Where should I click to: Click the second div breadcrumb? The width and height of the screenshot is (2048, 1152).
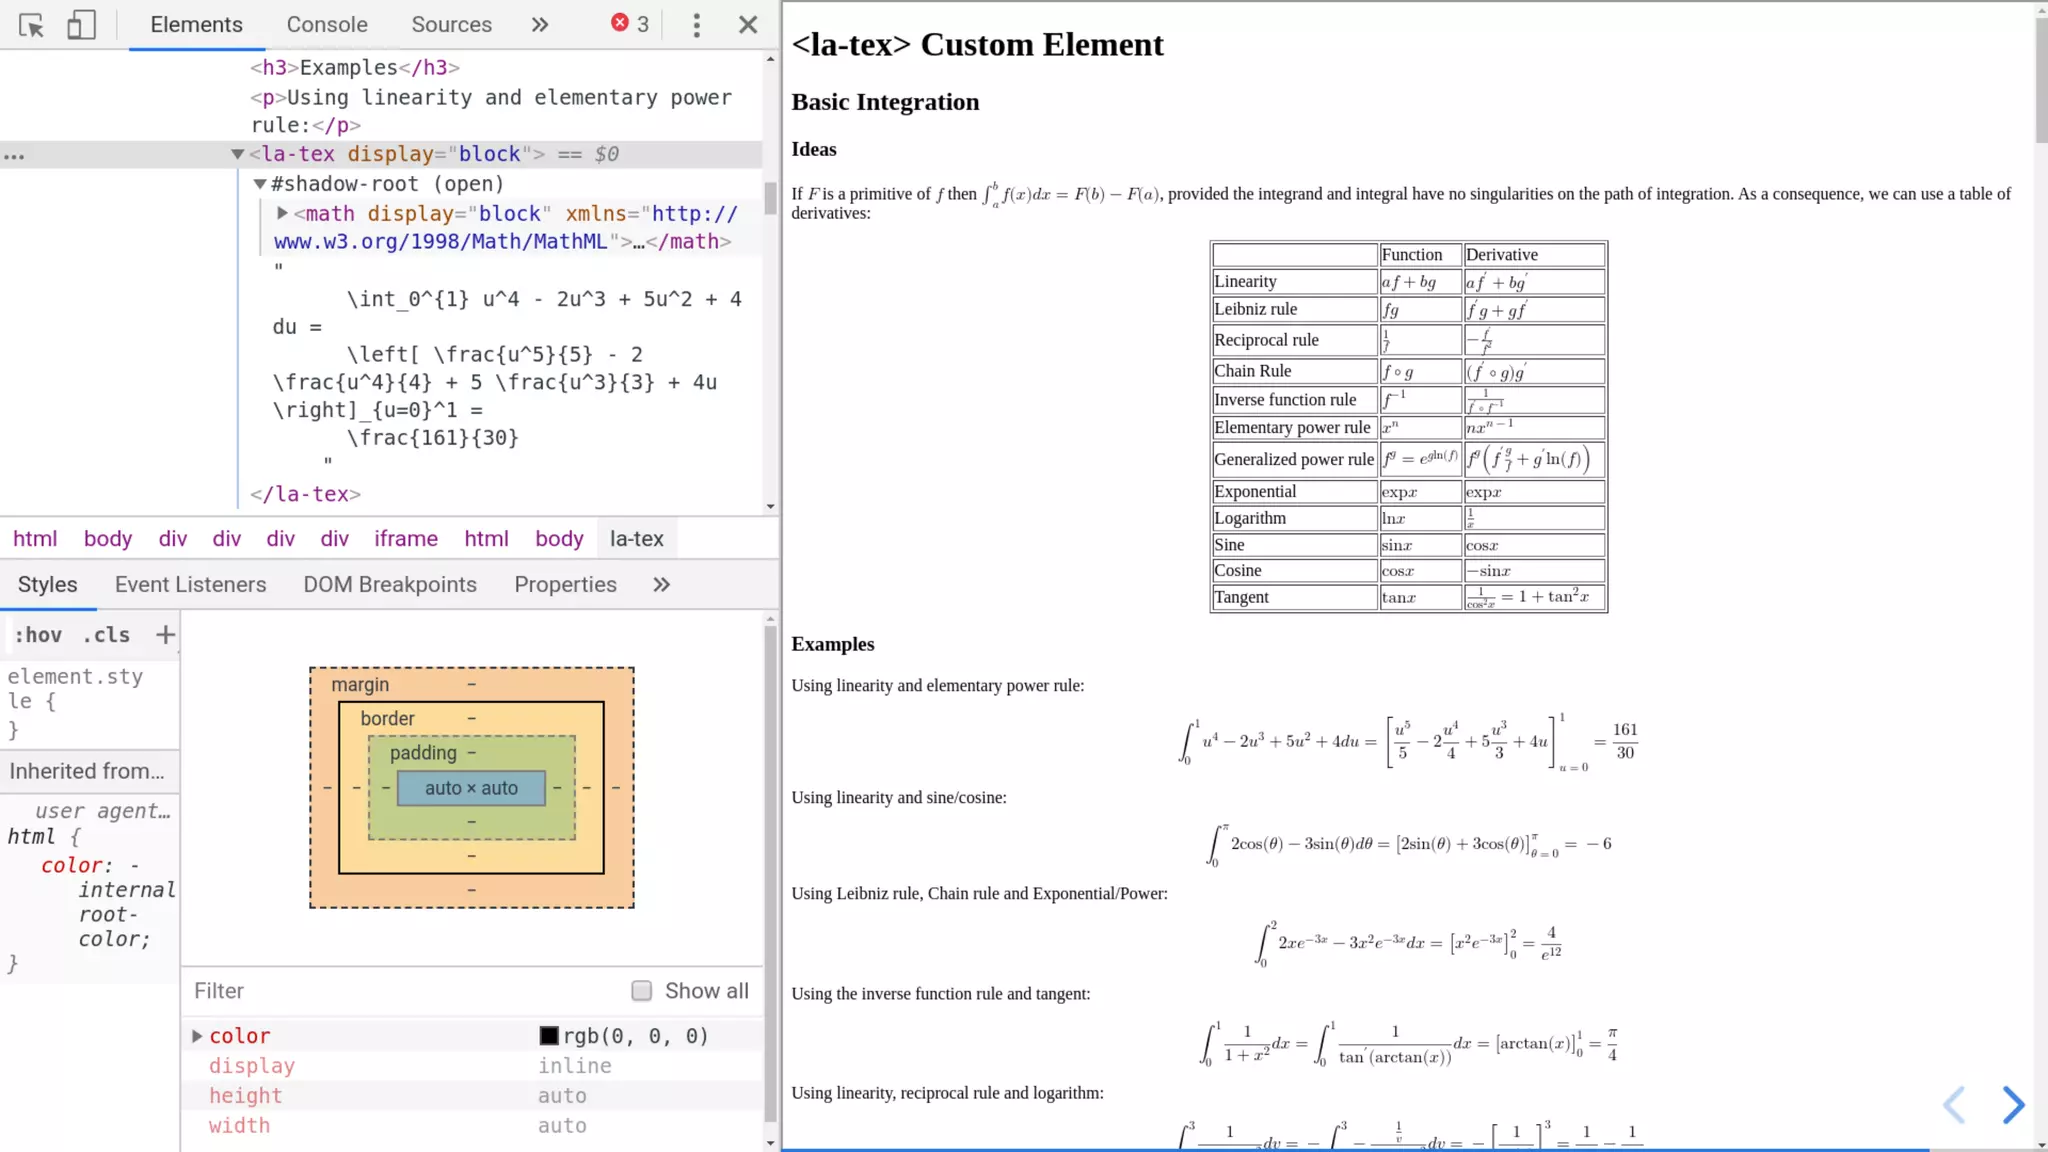(227, 539)
